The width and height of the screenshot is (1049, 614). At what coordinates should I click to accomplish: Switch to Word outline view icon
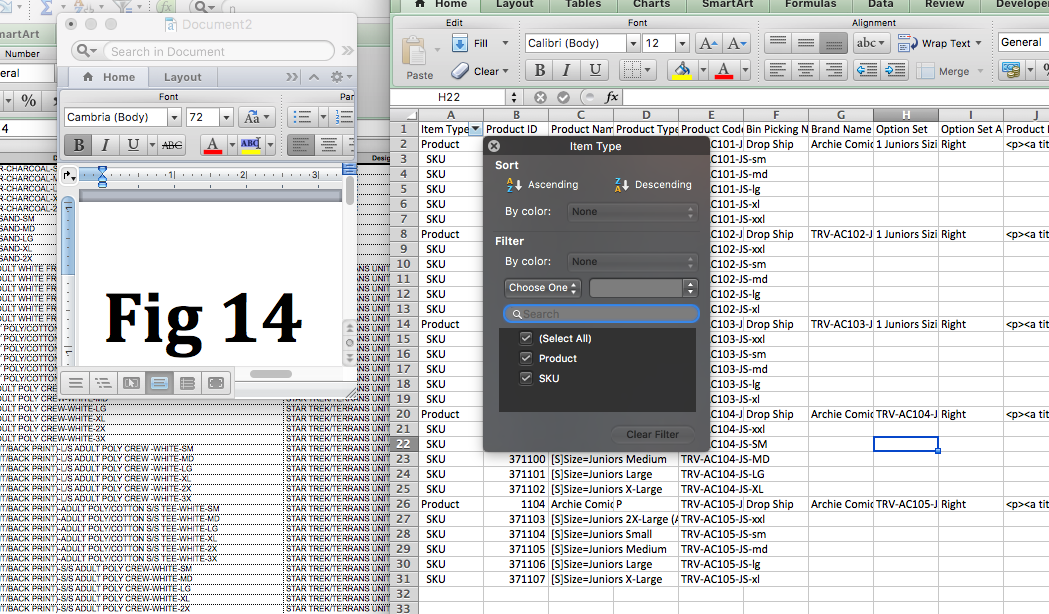103,383
